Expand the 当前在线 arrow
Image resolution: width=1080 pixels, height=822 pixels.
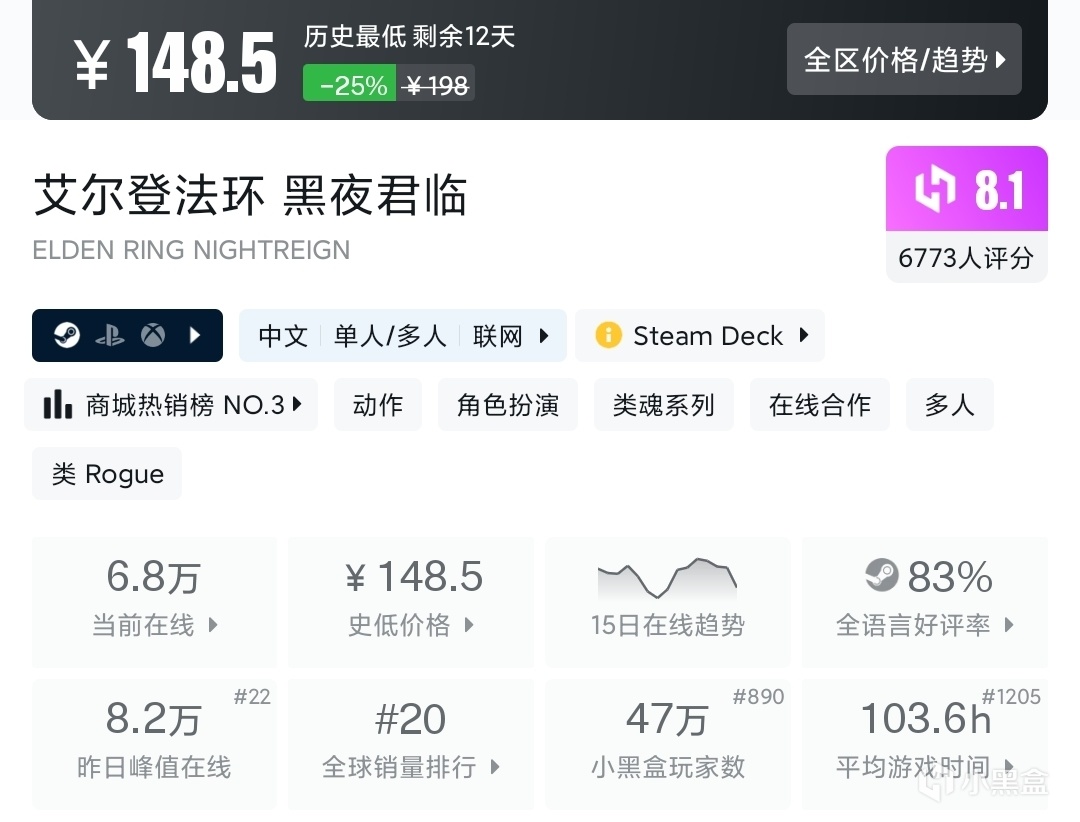[213, 625]
